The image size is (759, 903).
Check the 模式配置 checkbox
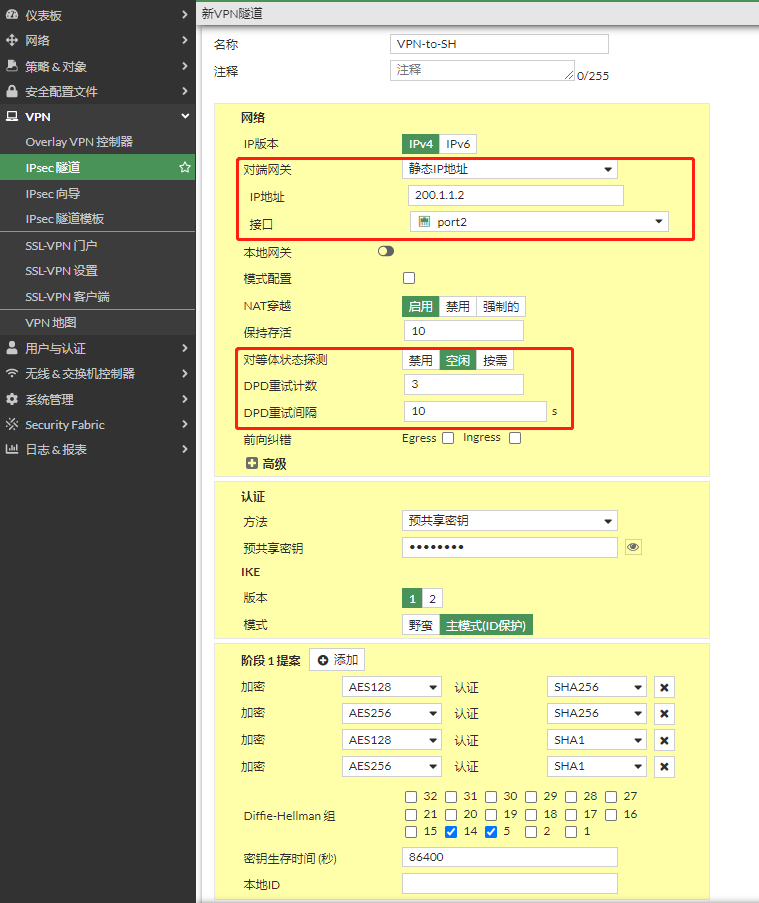click(409, 278)
